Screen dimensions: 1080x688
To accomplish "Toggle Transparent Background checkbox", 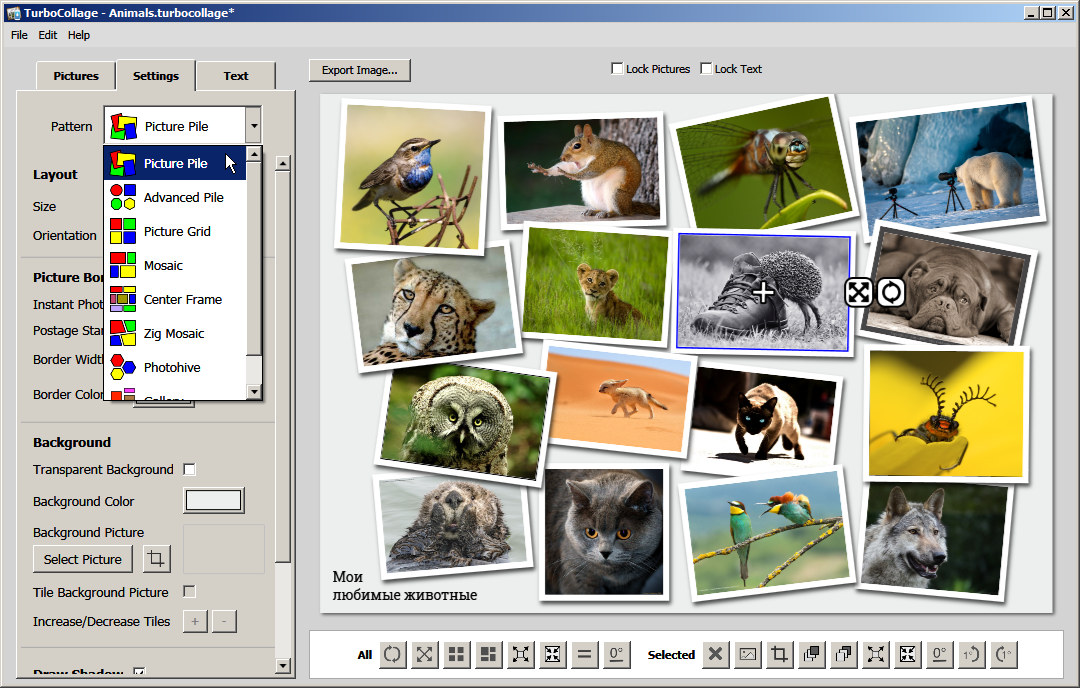I will click(189, 469).
